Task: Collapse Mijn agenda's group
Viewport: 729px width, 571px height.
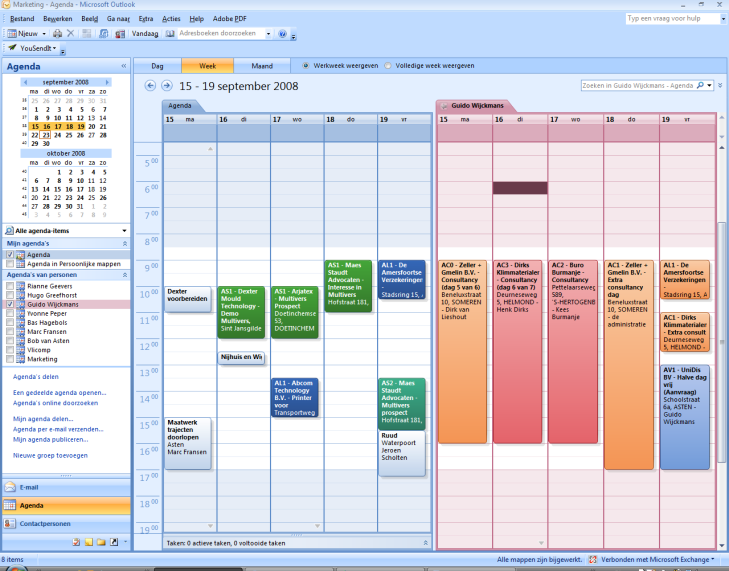Action: pyautogui.click(x=125, y=243)
